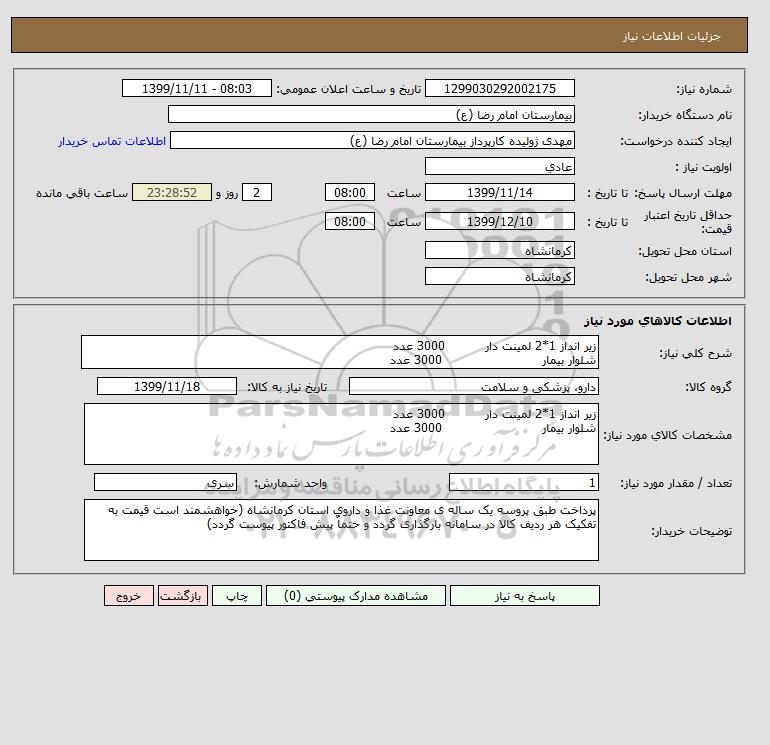770x745 pixels.
Task: Click the label توضیحات خریدار
Action: pos(691,531)
